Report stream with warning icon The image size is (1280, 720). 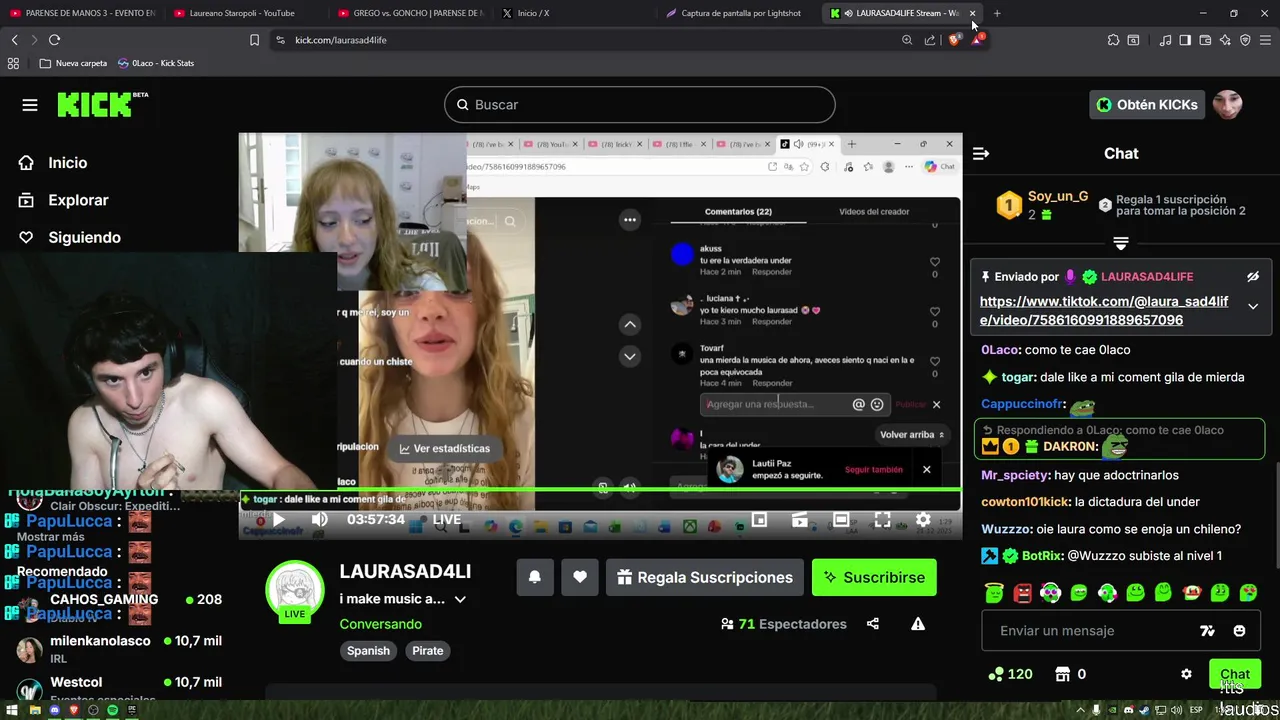tap(918, 624)
